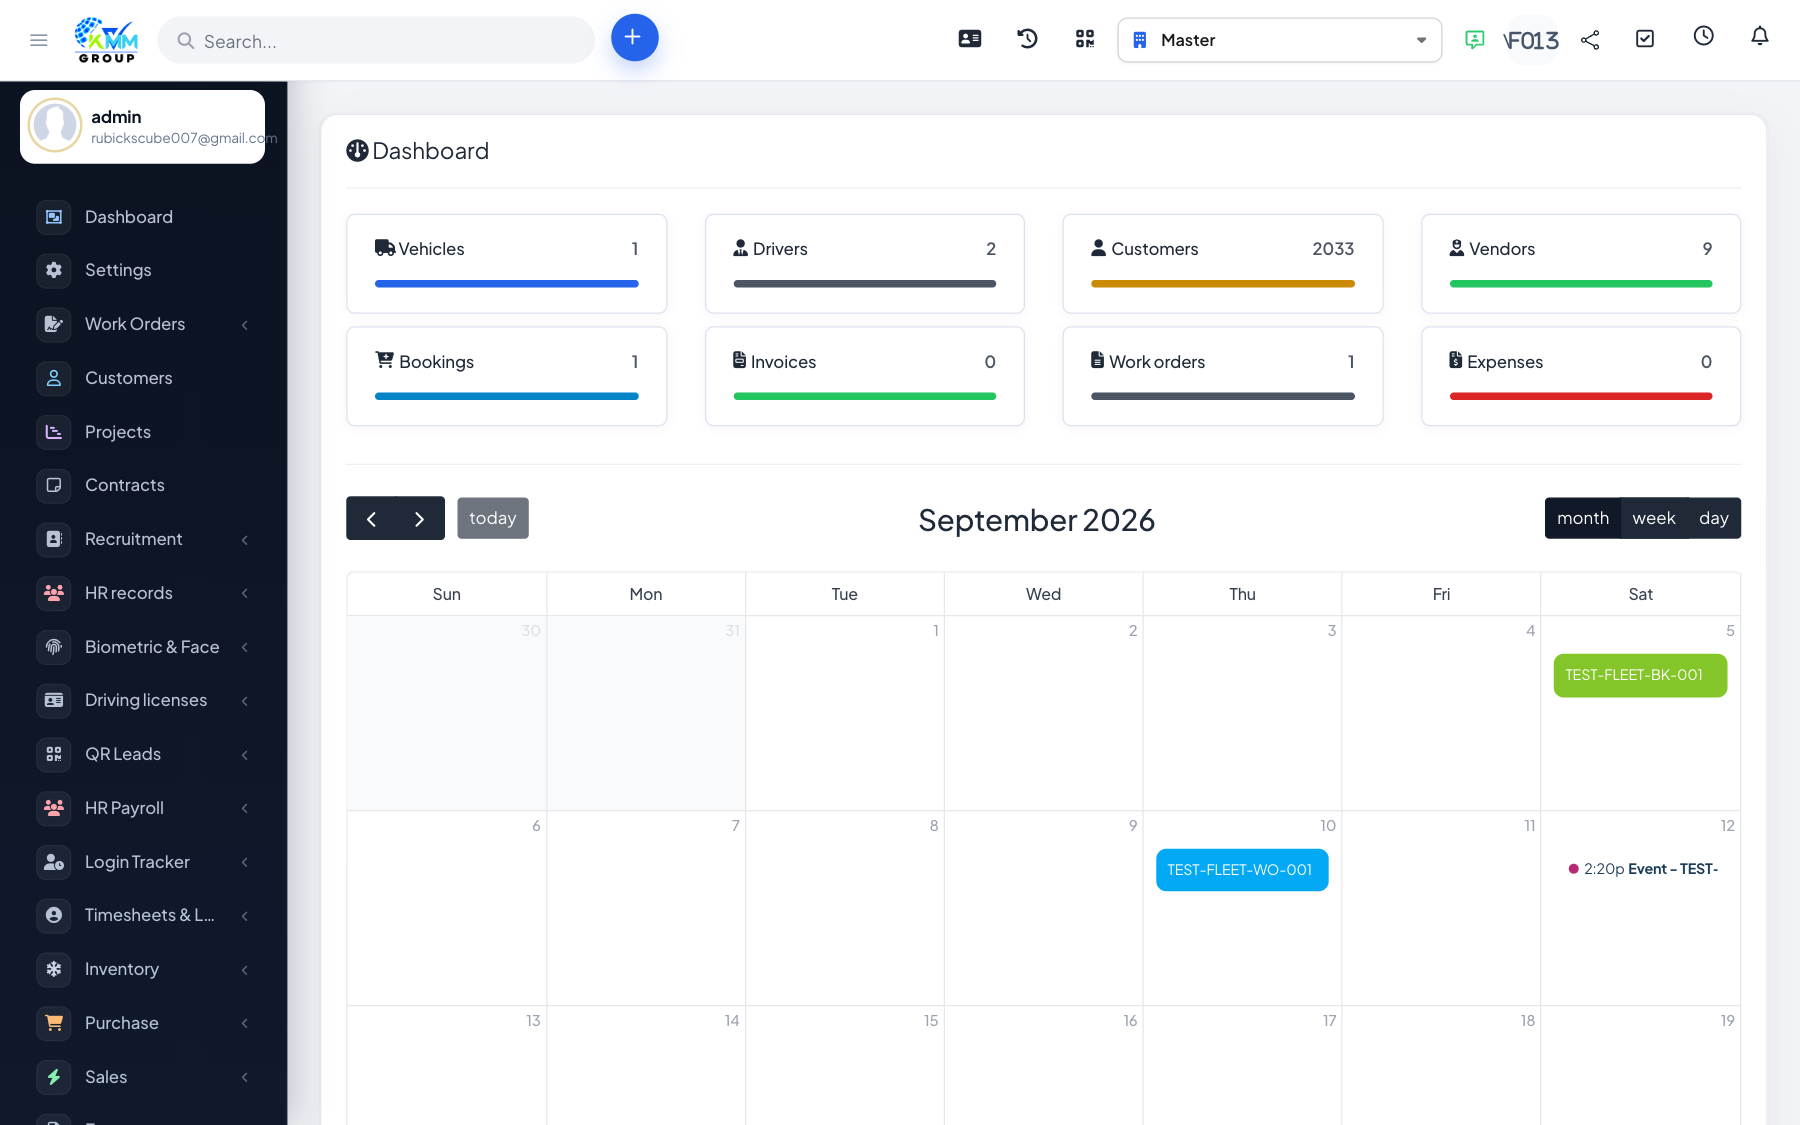1800x1125 pixels.
Task: Click the September 9 calendar cell number
Action: 1133,826
